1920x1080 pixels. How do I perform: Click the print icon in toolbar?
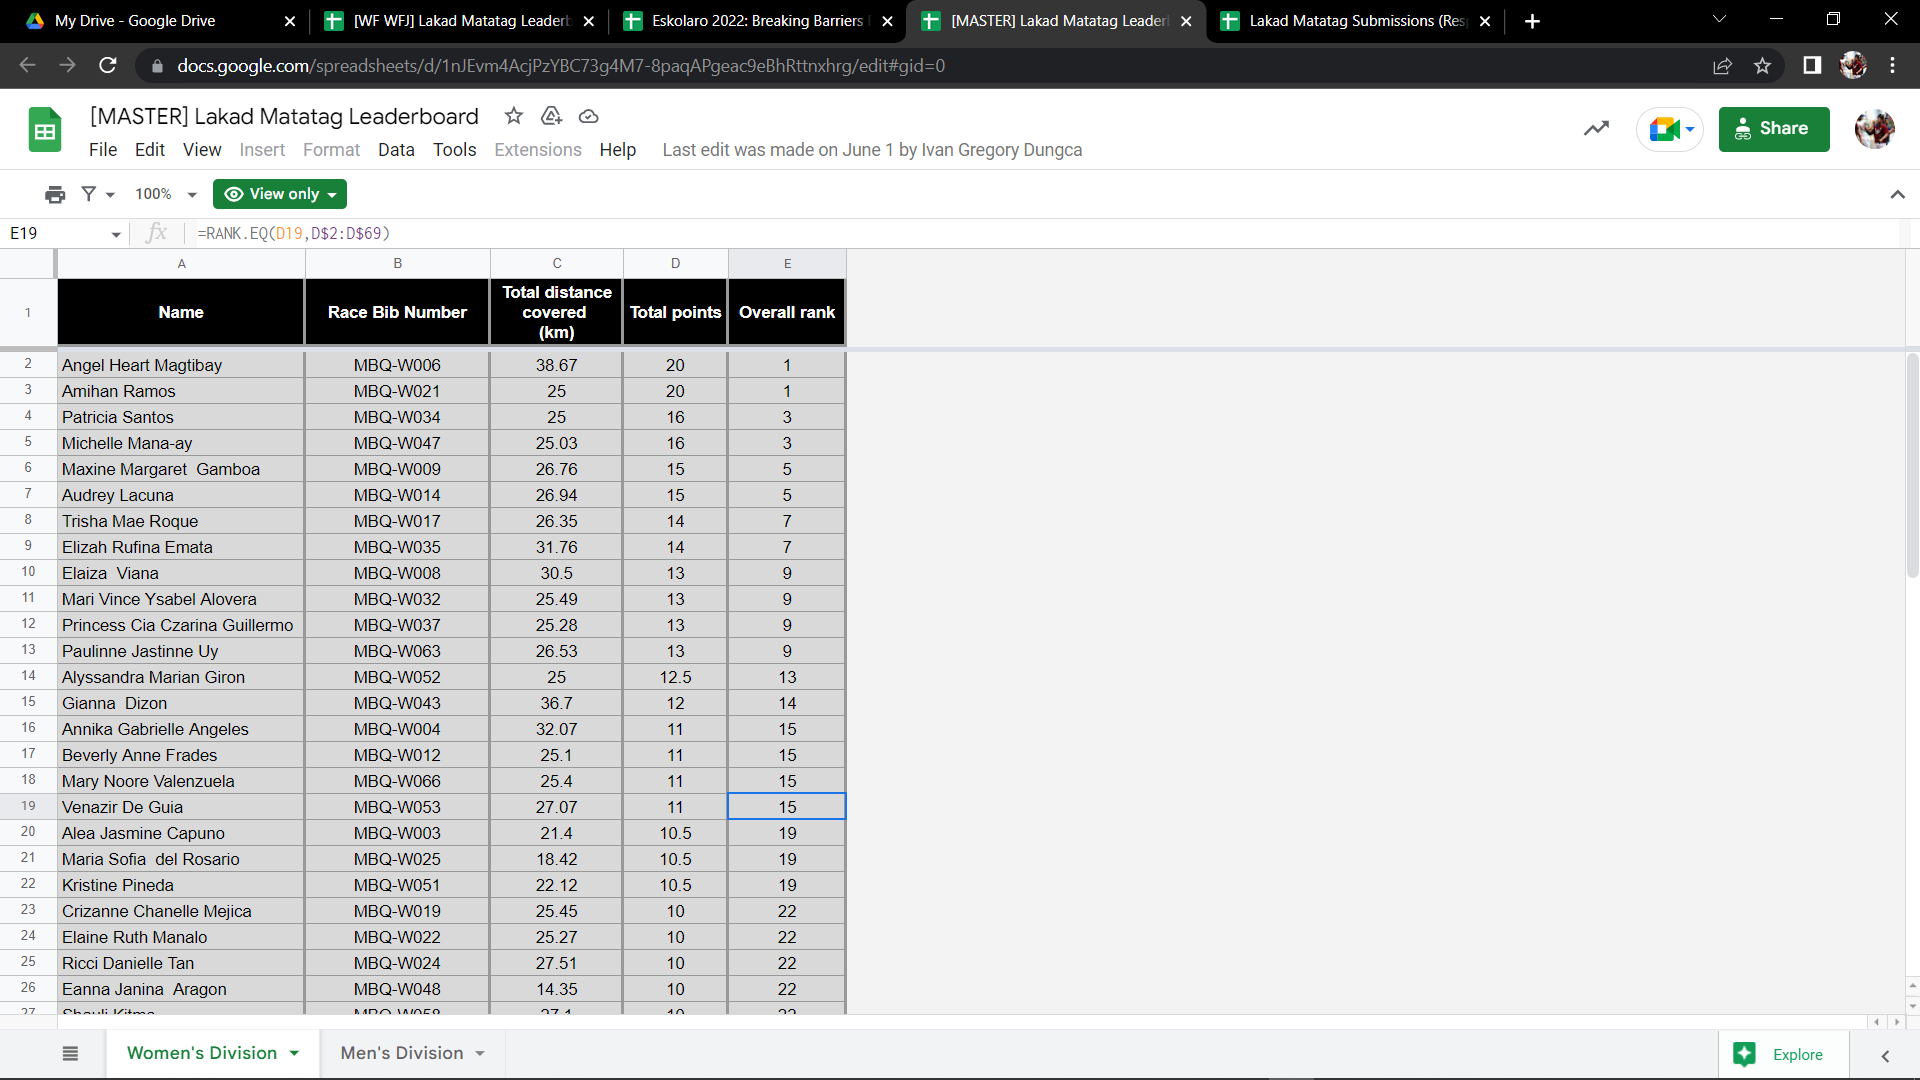tap(55, 194)
